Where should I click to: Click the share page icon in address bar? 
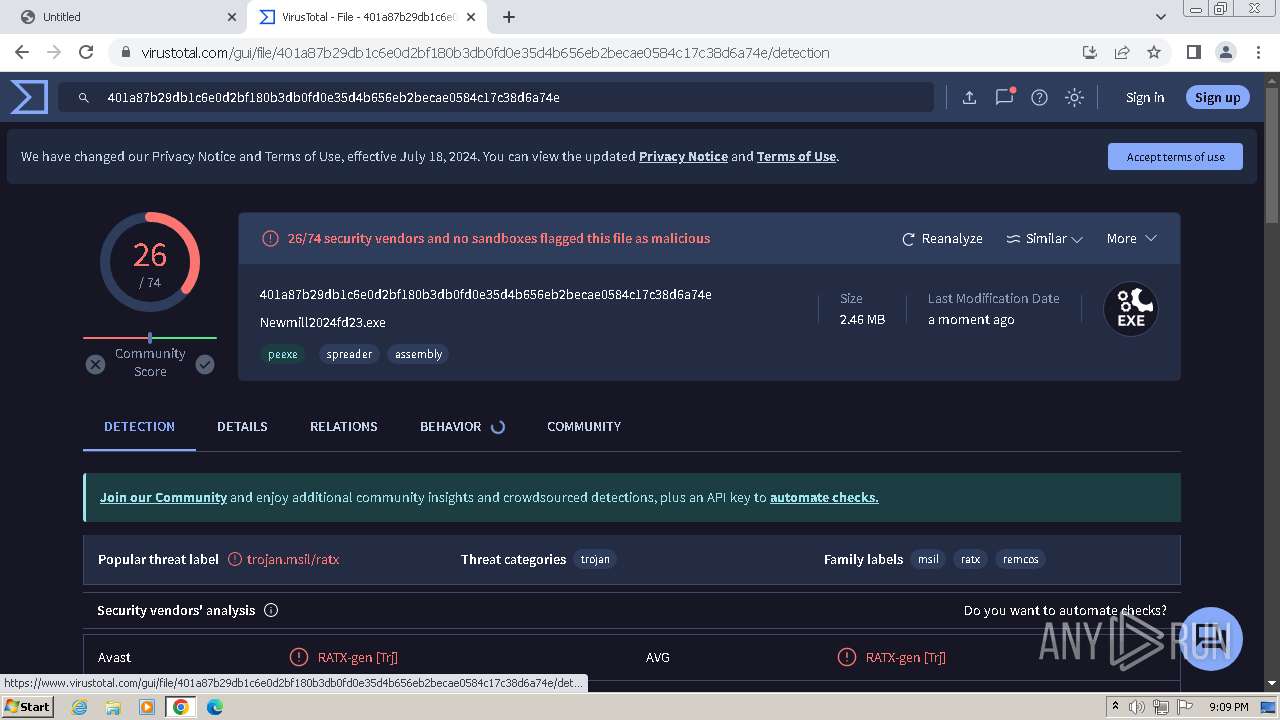tap(1122, 52)
